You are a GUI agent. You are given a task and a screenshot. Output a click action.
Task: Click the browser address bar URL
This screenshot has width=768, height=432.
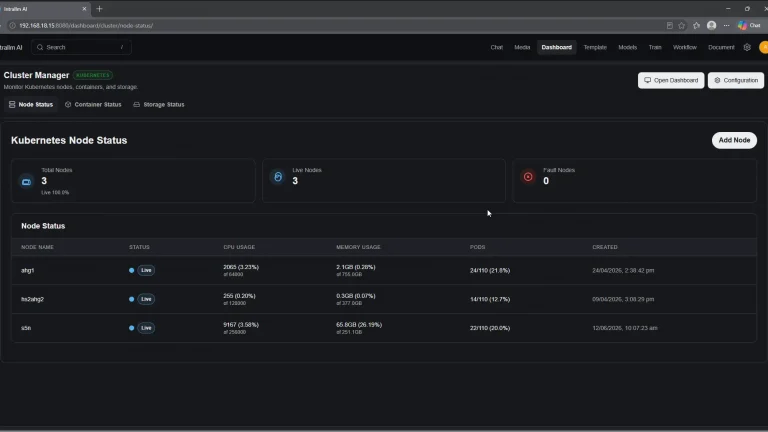[86, 25]
